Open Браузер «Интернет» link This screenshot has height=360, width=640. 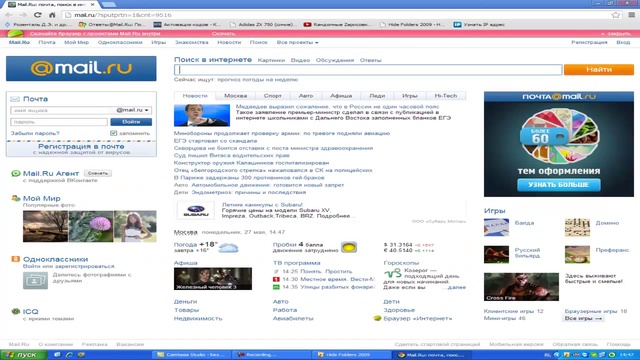point(418,318)
